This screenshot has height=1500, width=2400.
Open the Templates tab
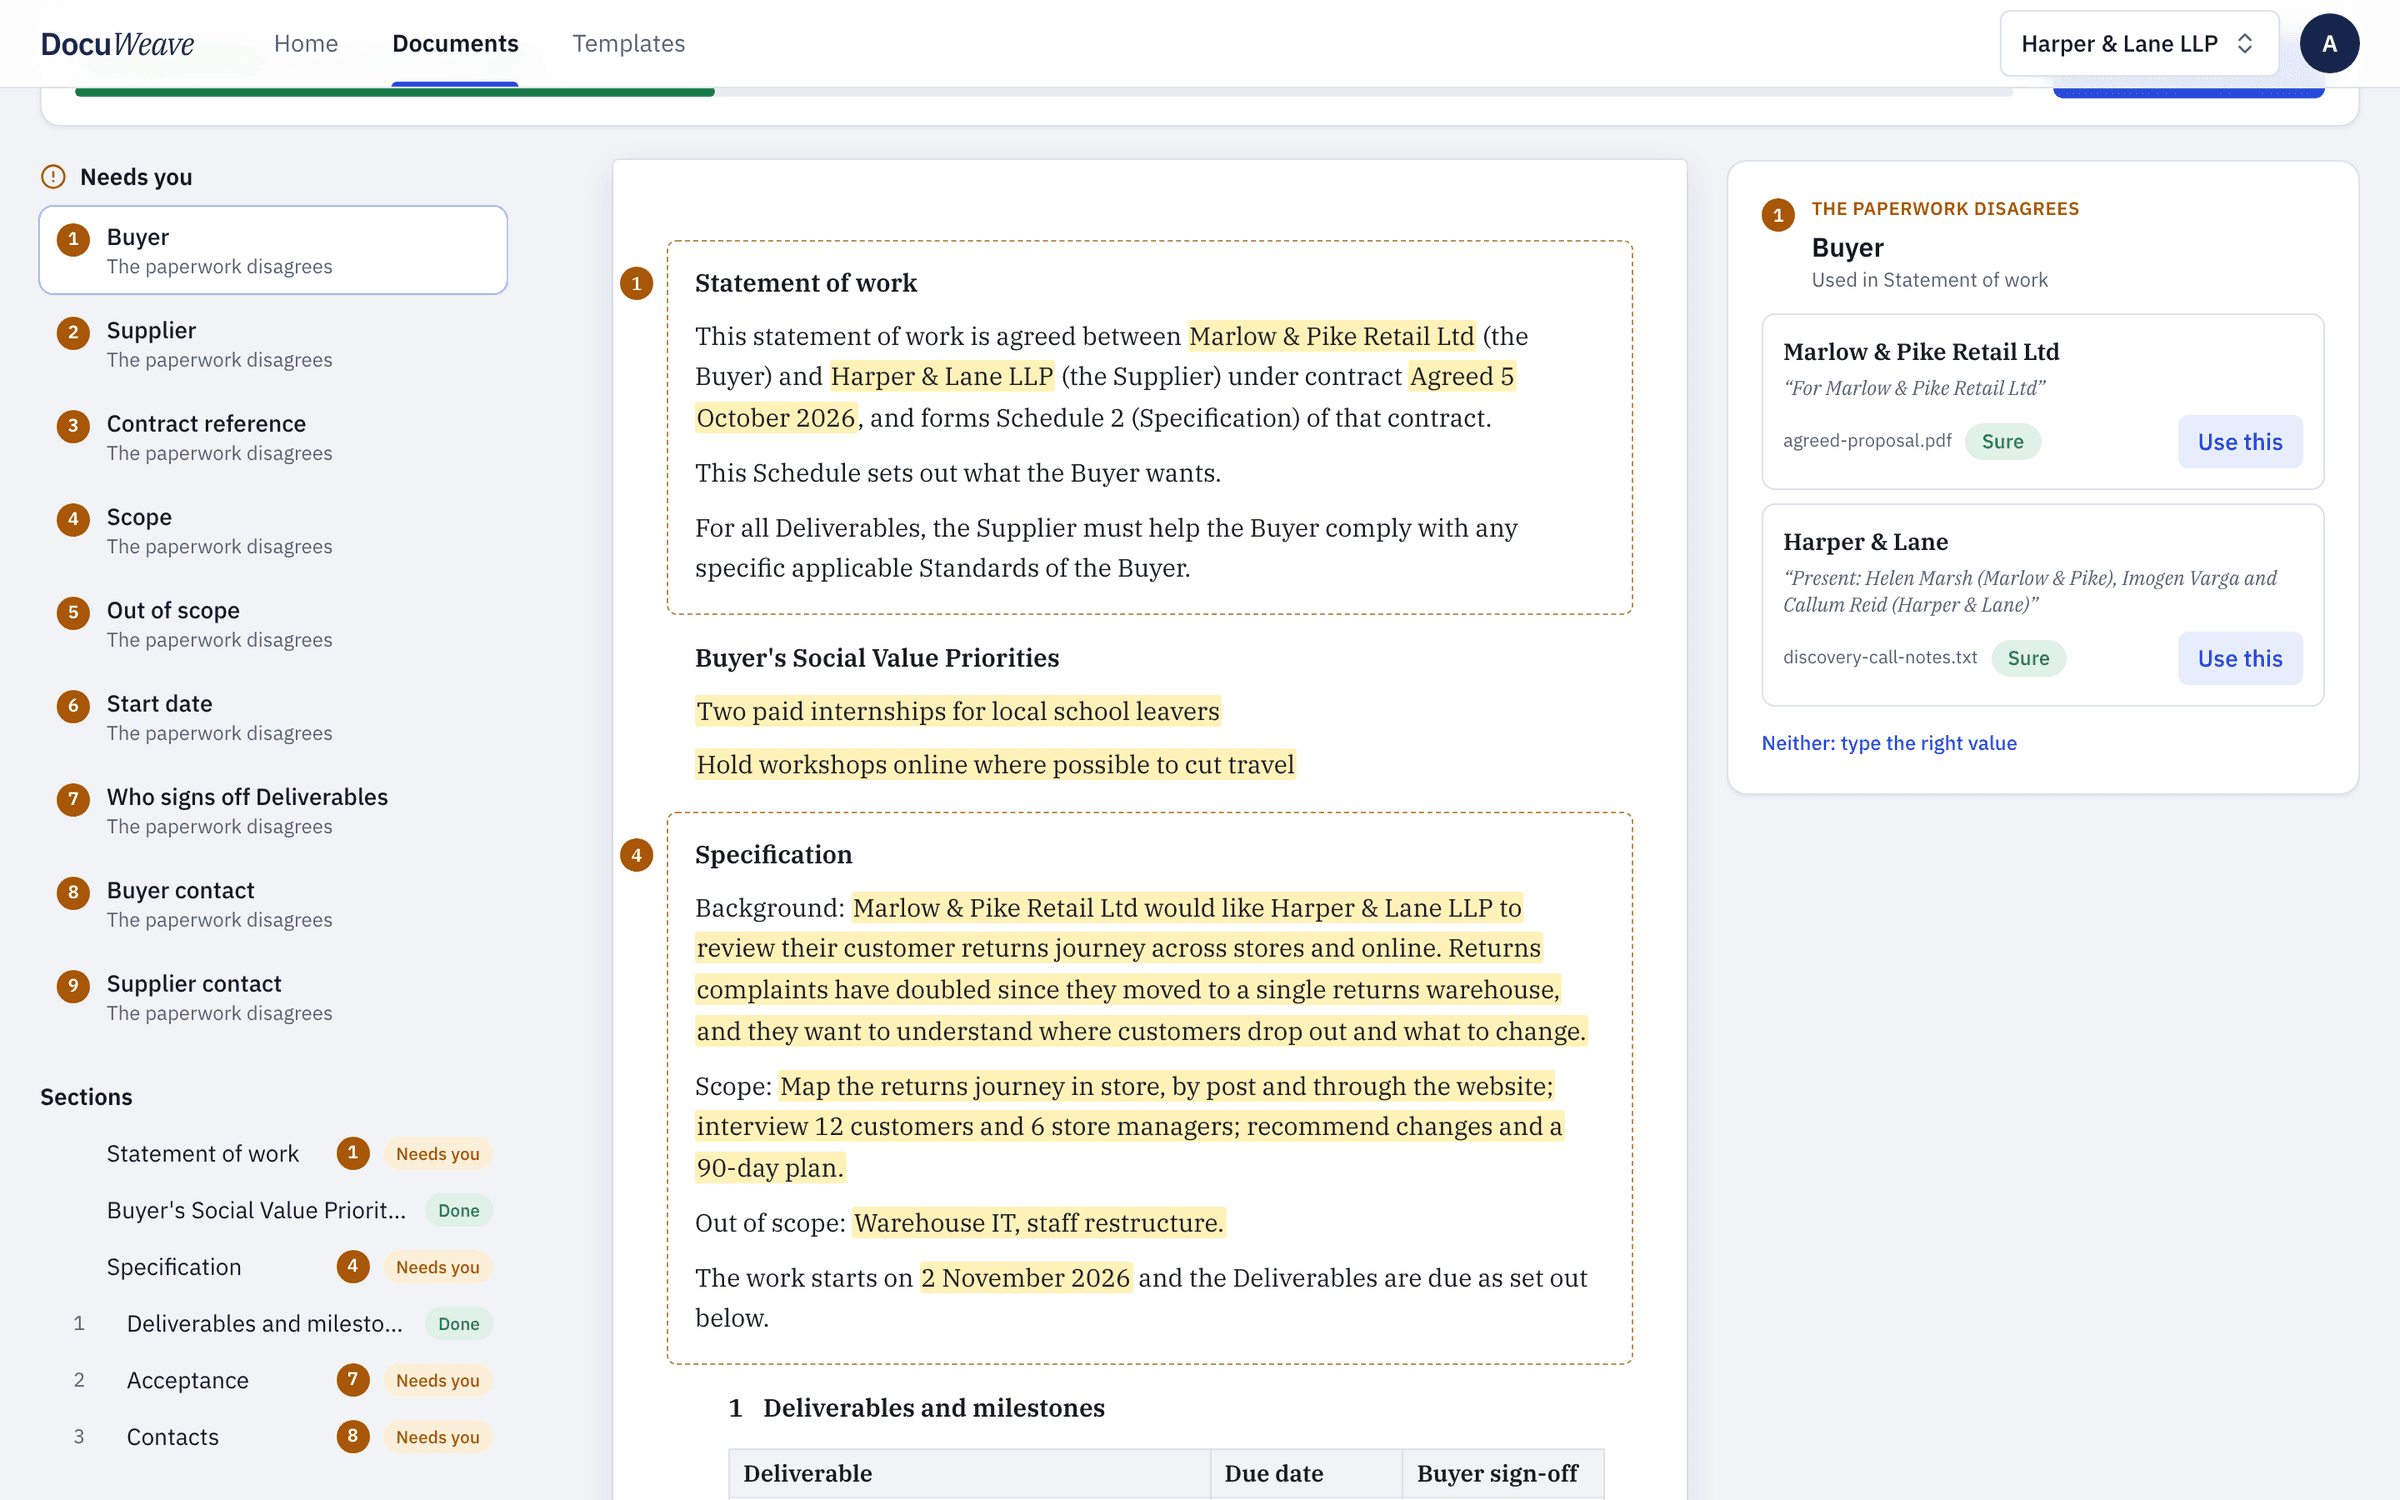[628, 43]
